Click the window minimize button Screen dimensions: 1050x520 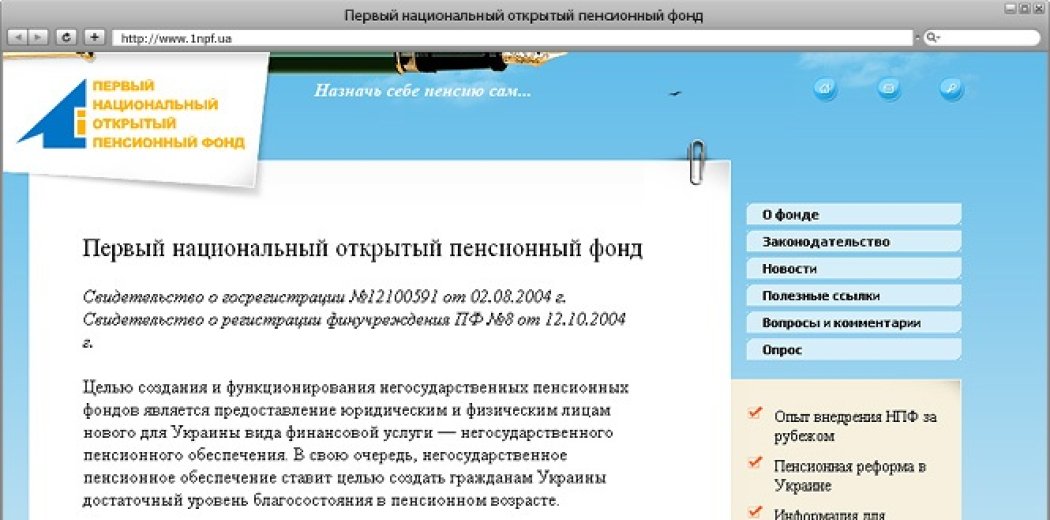click(x=1010, y=9)
